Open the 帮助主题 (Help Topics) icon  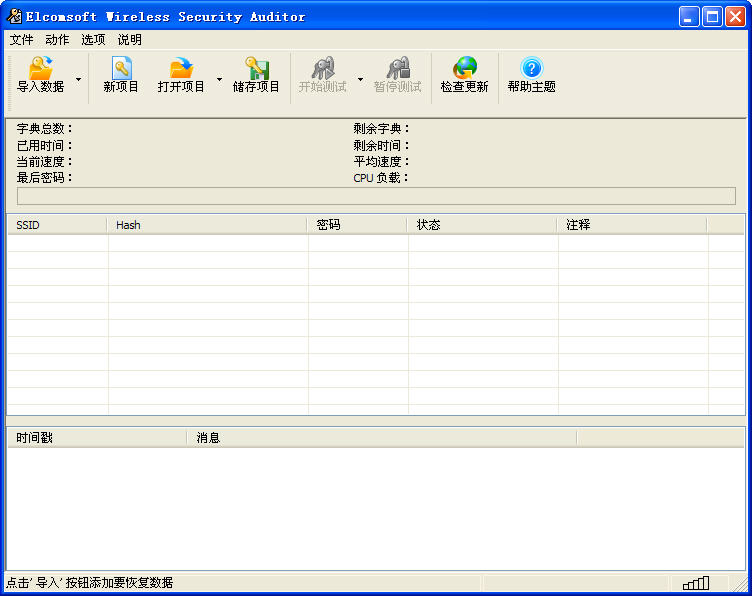[x=531, y=68]
